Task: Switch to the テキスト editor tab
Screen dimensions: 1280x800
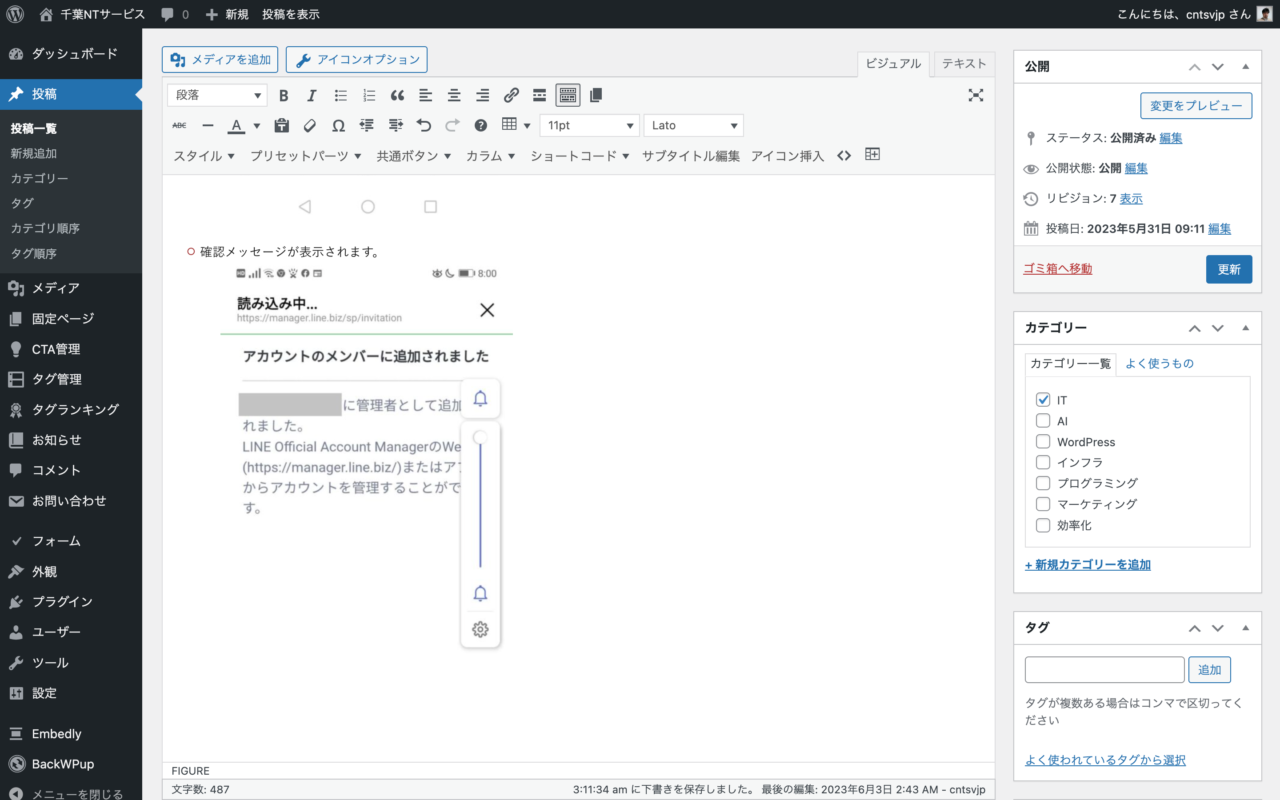Action: click(963, 64)
